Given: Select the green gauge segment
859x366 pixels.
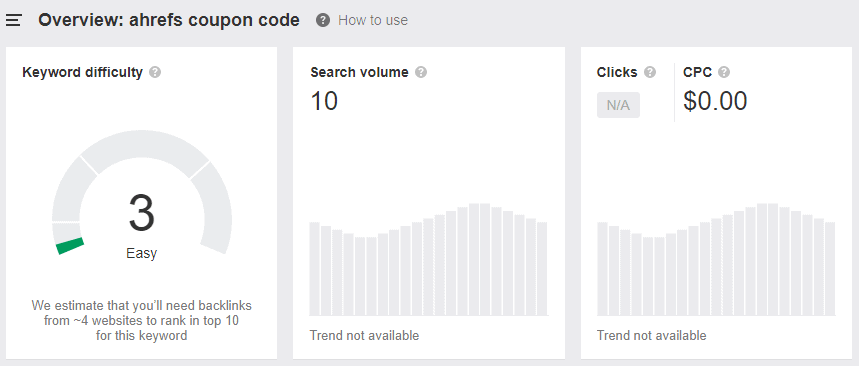Looking at the screenshot, I should tap(70, 246).
